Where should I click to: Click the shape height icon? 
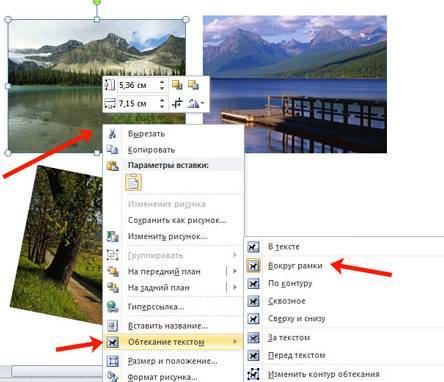tap(110, 85)
